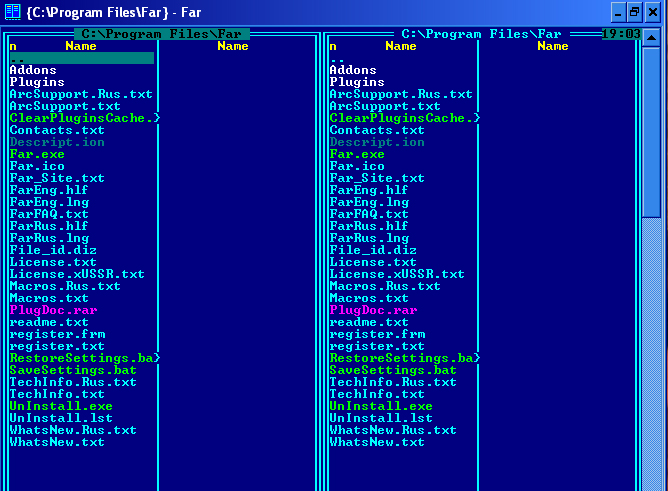The height and width of the screenshot is (491, 668).
Task: Click the vertical scrollbar thumb
Action: (x=651, y=130)
